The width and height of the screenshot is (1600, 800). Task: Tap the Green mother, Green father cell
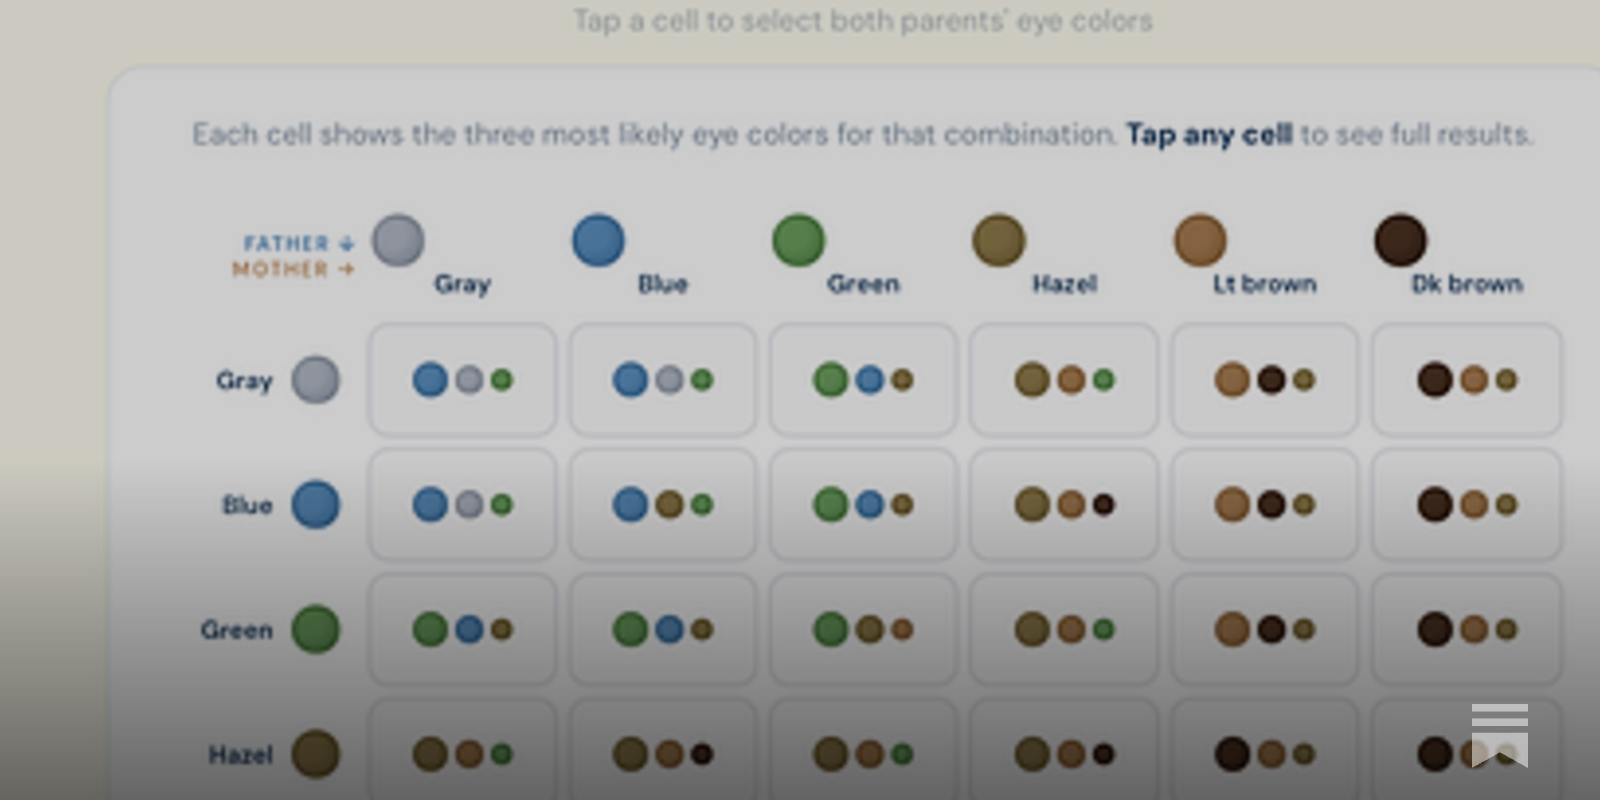pos(863,630)
